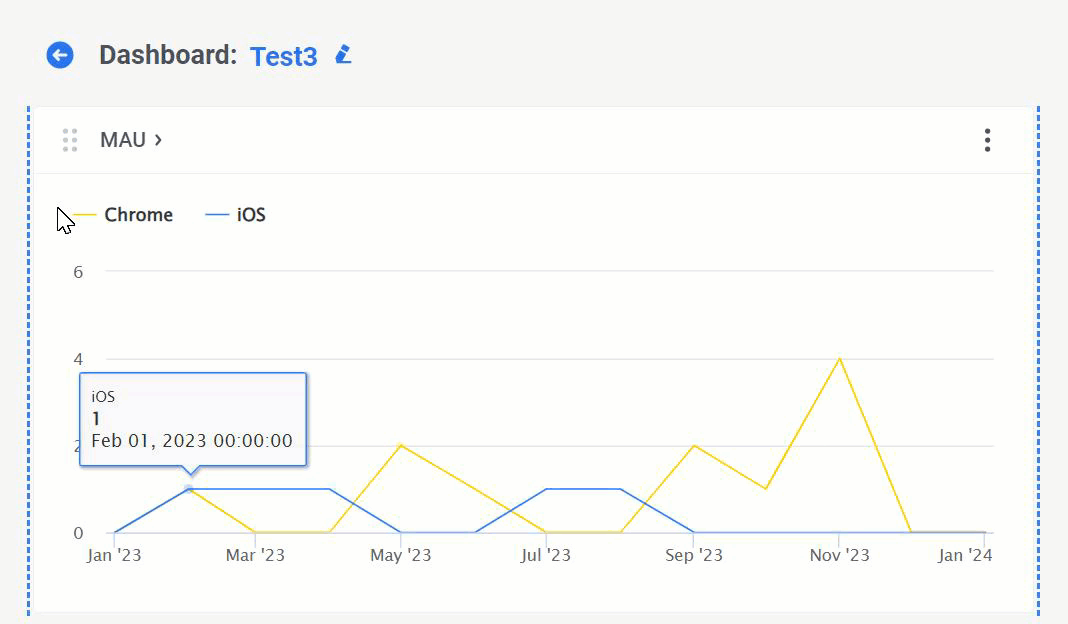This screenshot has width=1068, height=624.
Task: Click the highlighted iOS Feb 2023 data marker
Action: click(188, 489)
